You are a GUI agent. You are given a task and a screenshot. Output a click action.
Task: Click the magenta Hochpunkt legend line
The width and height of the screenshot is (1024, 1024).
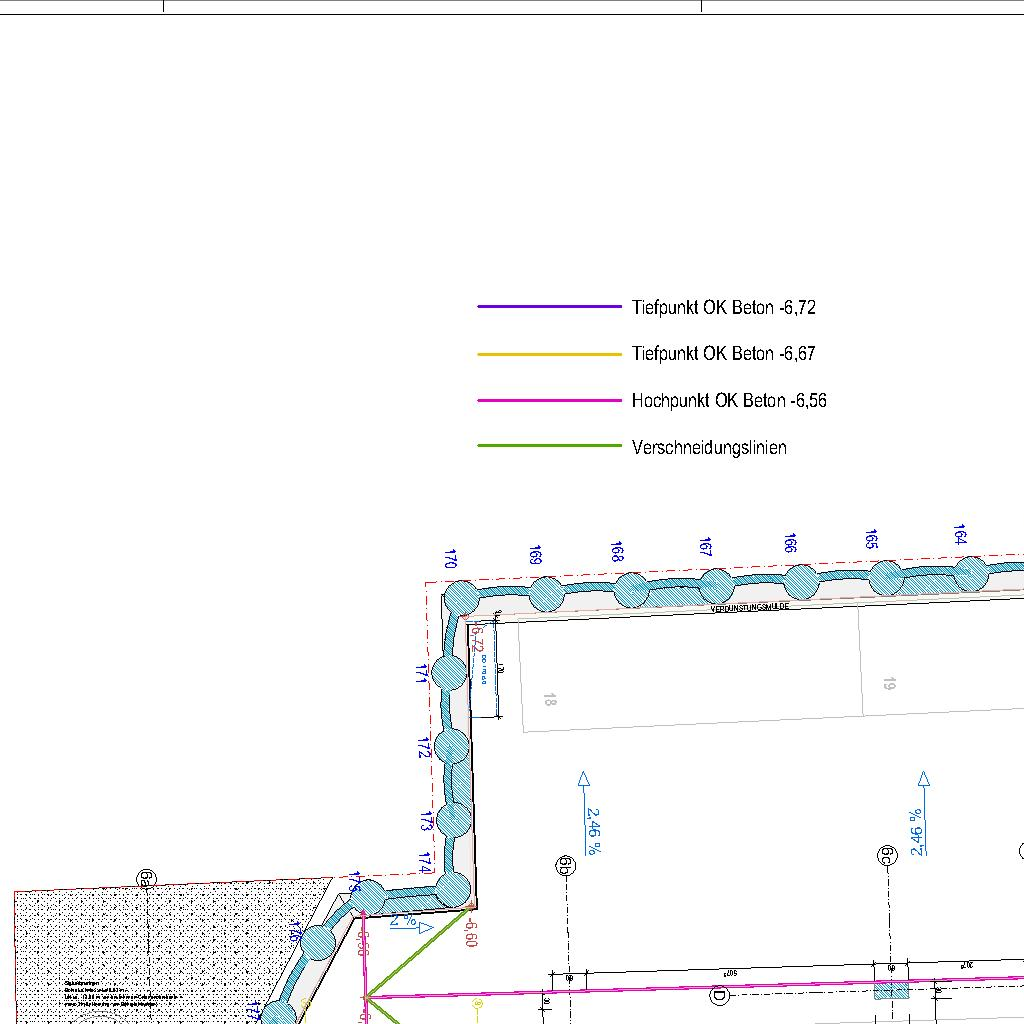(549, 401)
